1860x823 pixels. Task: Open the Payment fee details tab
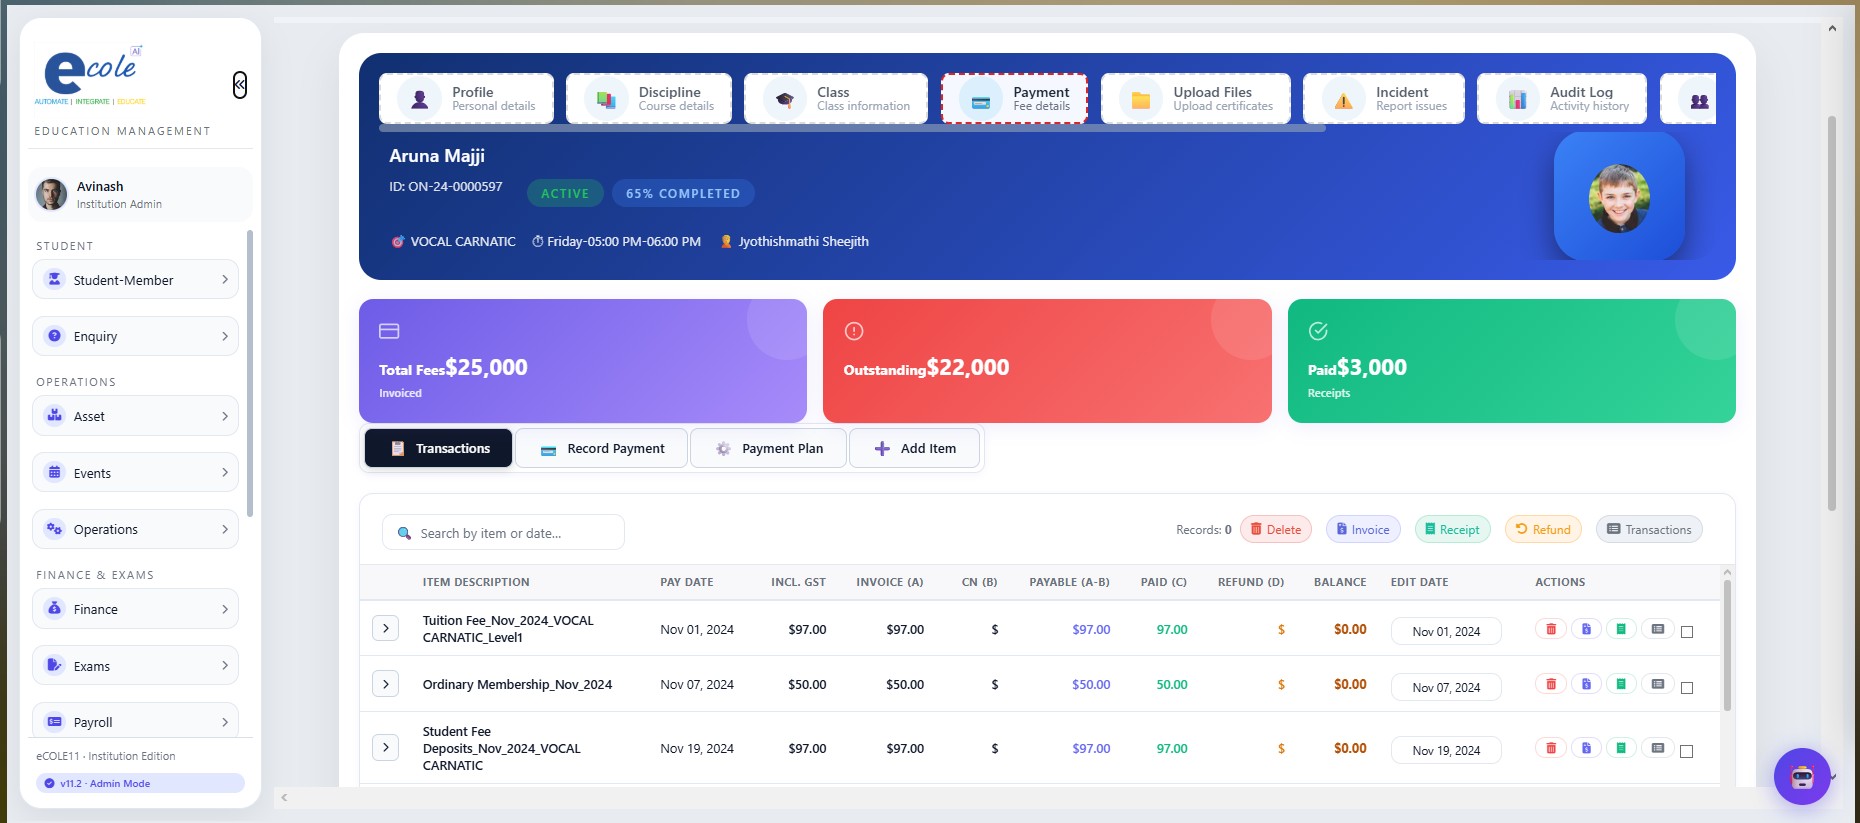click(x=1014, y=98)
